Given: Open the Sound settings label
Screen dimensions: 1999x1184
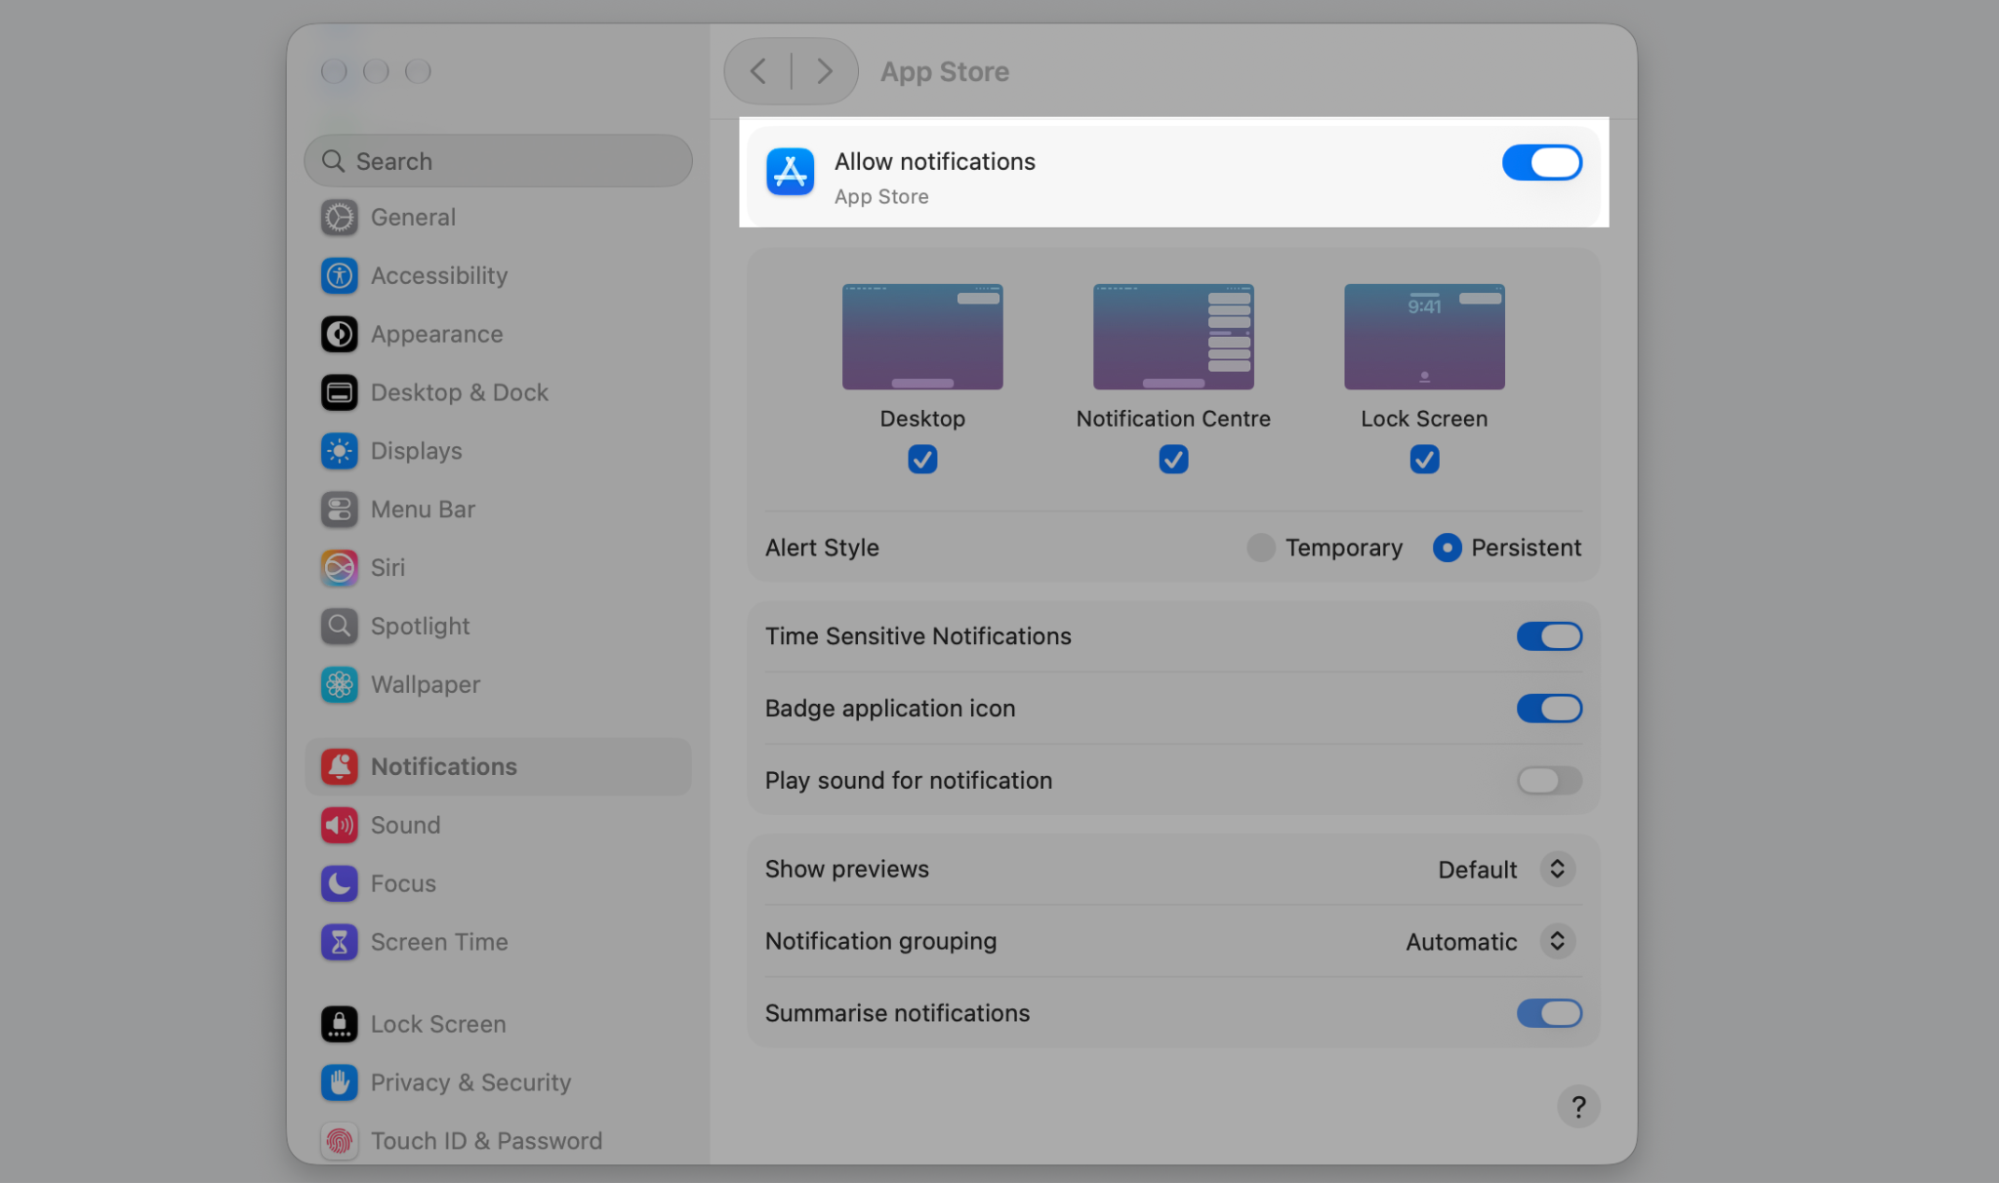Looking at the screenshot, I should click(405, 825).
